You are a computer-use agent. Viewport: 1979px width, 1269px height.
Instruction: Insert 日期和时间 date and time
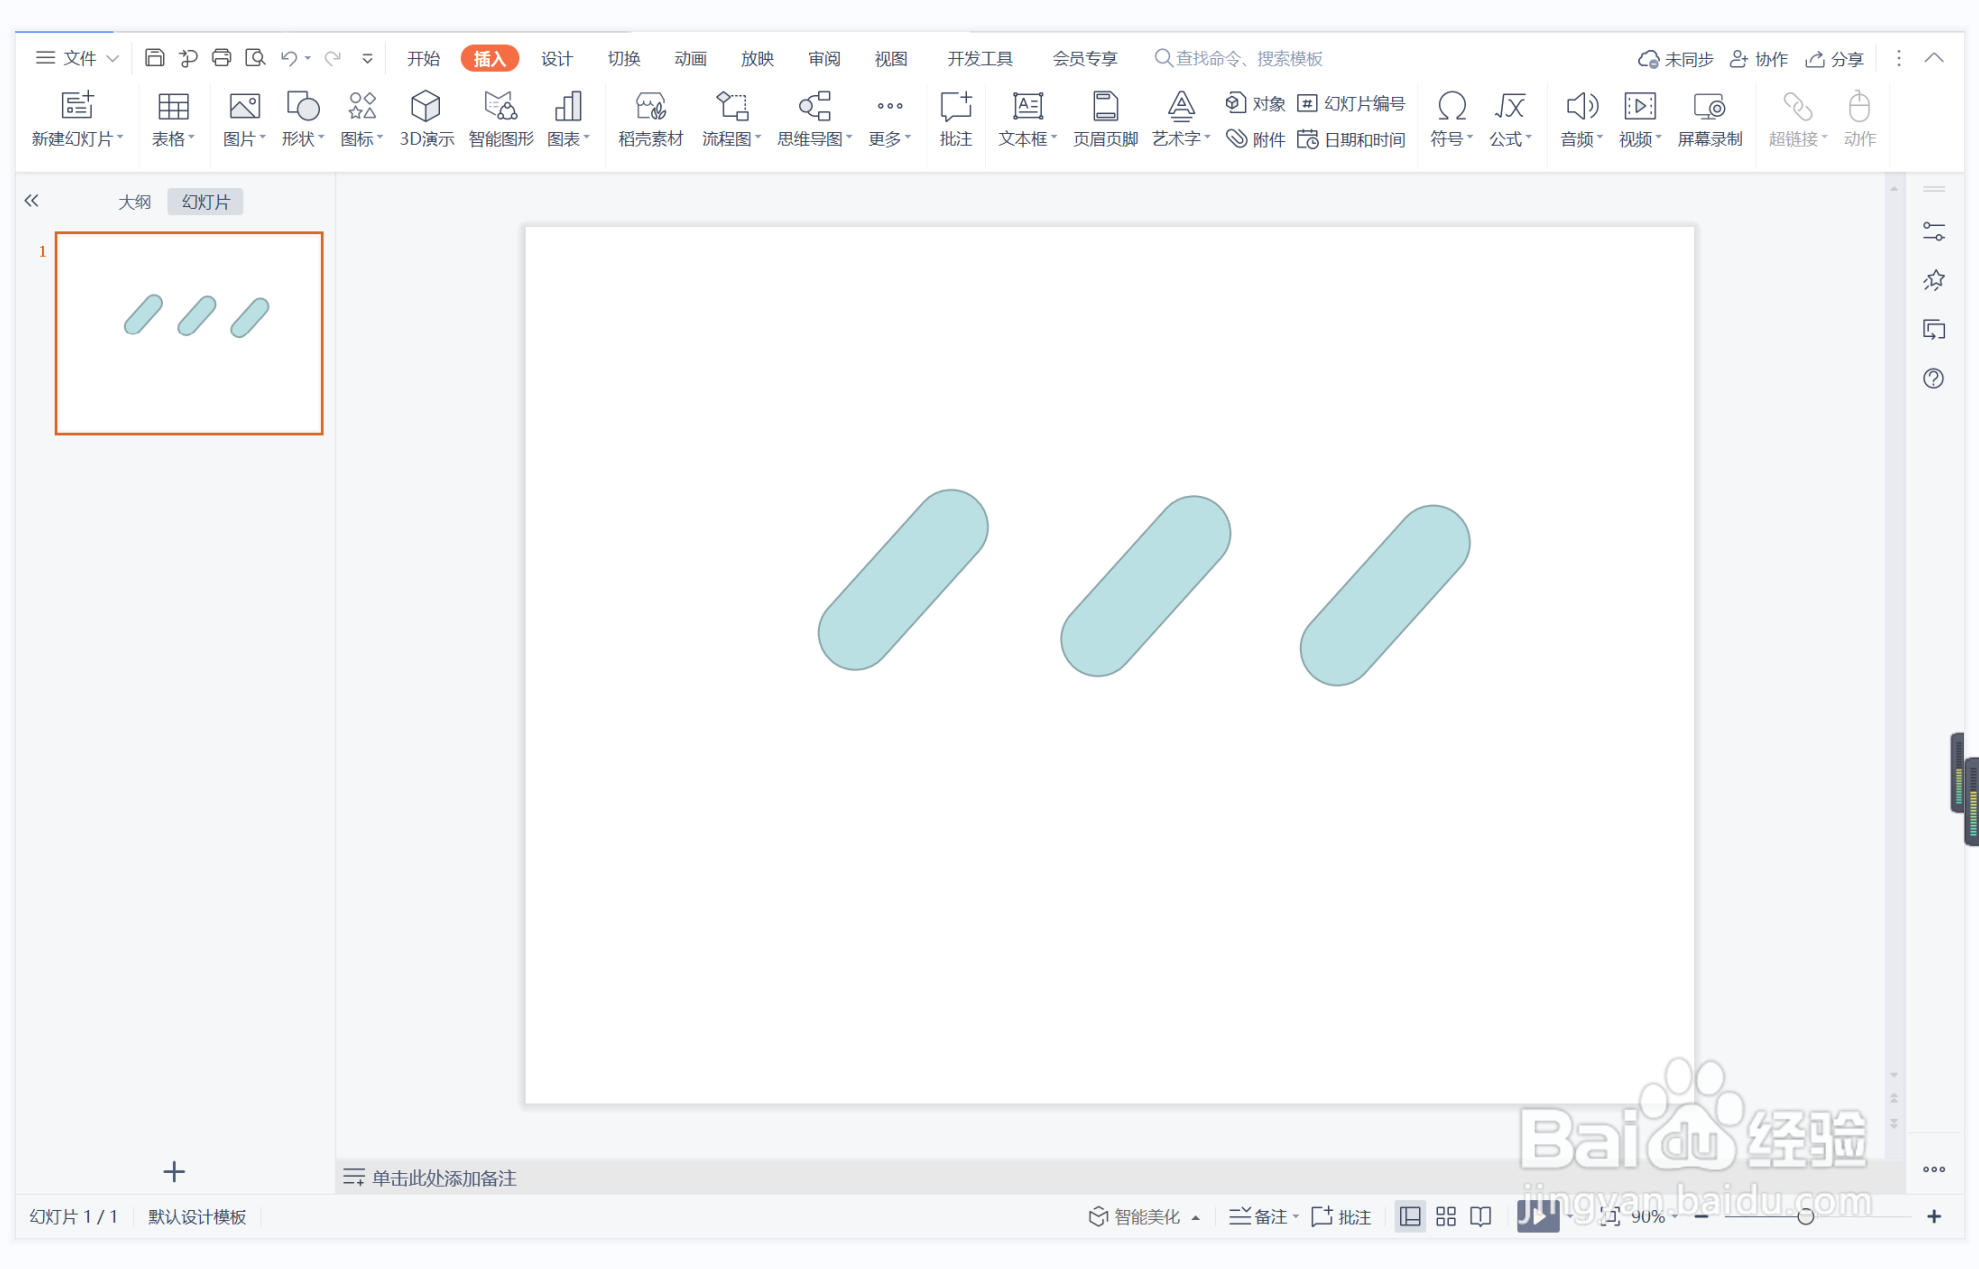point(1352,140)
